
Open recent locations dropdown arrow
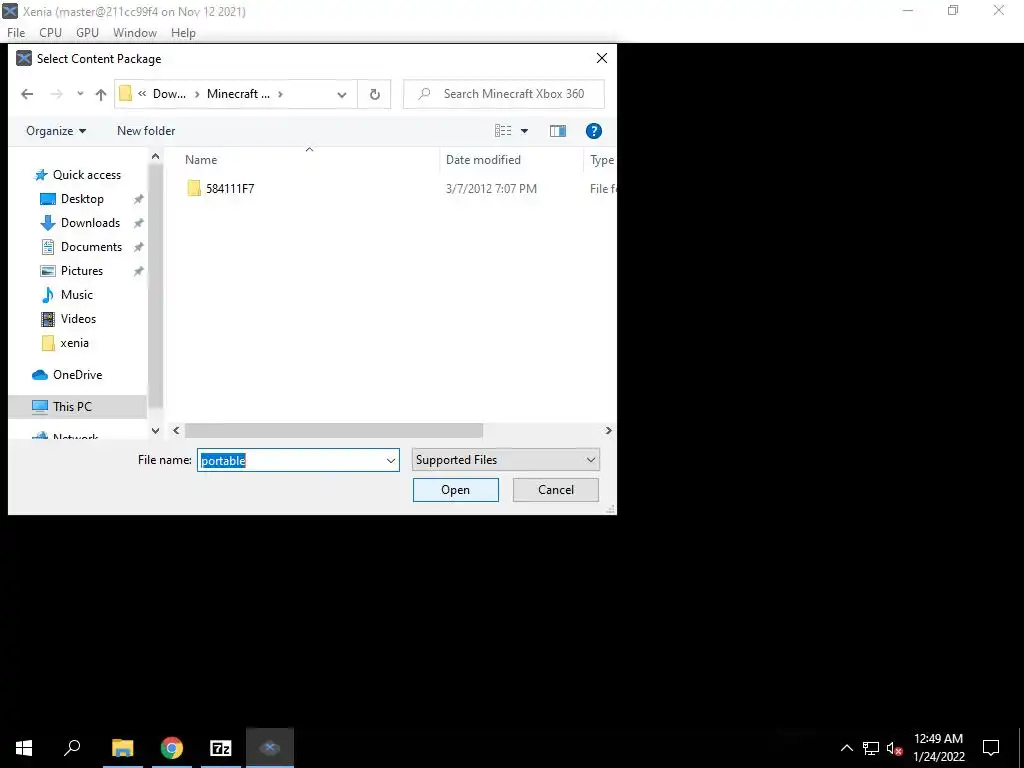(80, 94)
